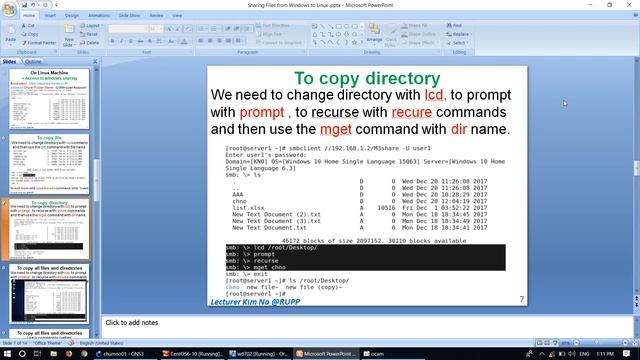Image resolution: width=640 pixels, height=360 pixels.
Task: Click the Quick Styles button
Action: tap(391, 35)
